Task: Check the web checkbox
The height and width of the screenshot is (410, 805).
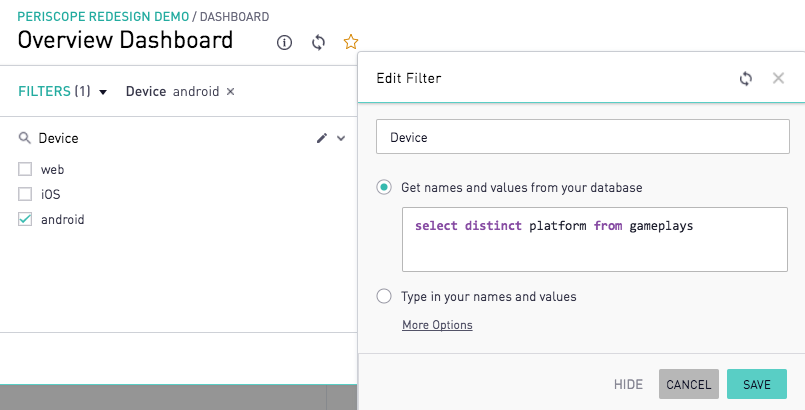Action: click(x=25, y=169)
